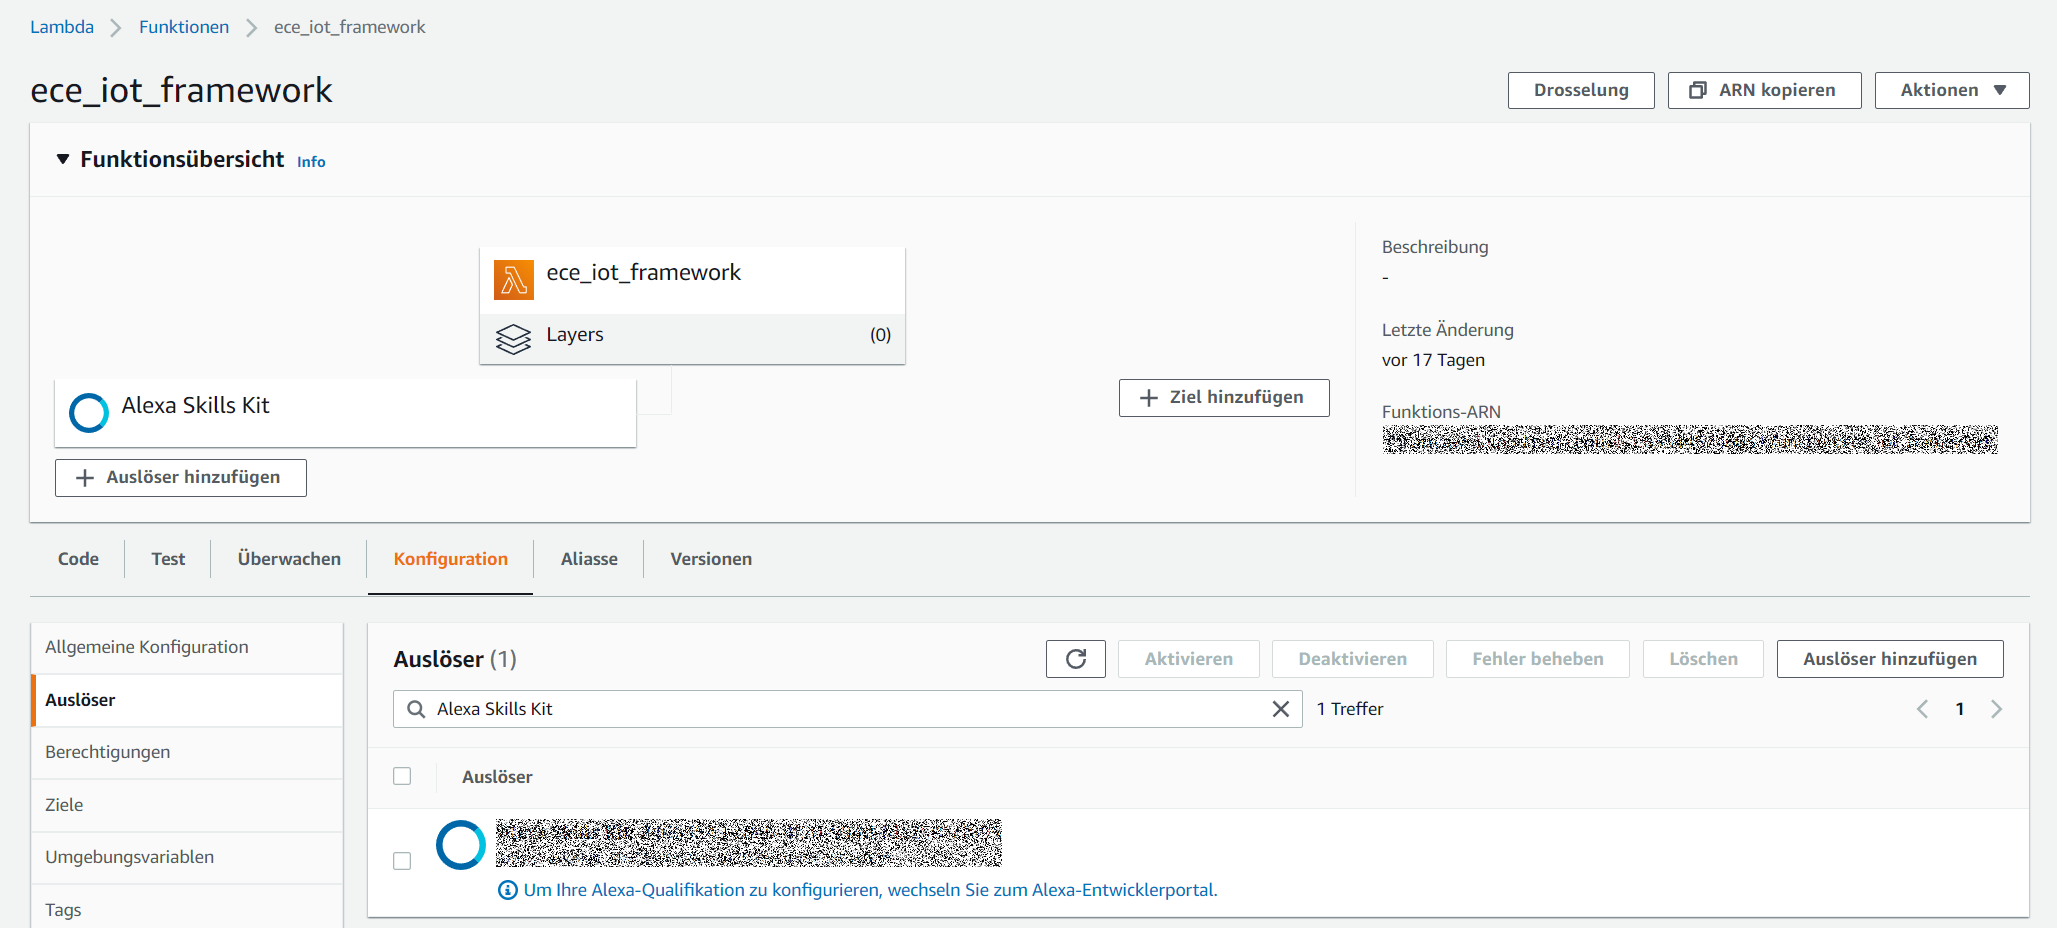The width and height of the screenshot is (2057, 928).
Task: Collapse the Funktionsübersicht section
Action: coord(63,159)
